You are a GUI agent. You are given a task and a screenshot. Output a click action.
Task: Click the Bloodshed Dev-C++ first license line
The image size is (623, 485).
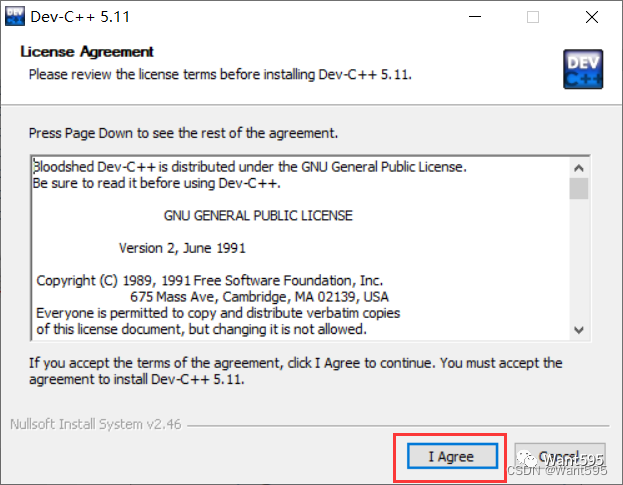(250, 167)
